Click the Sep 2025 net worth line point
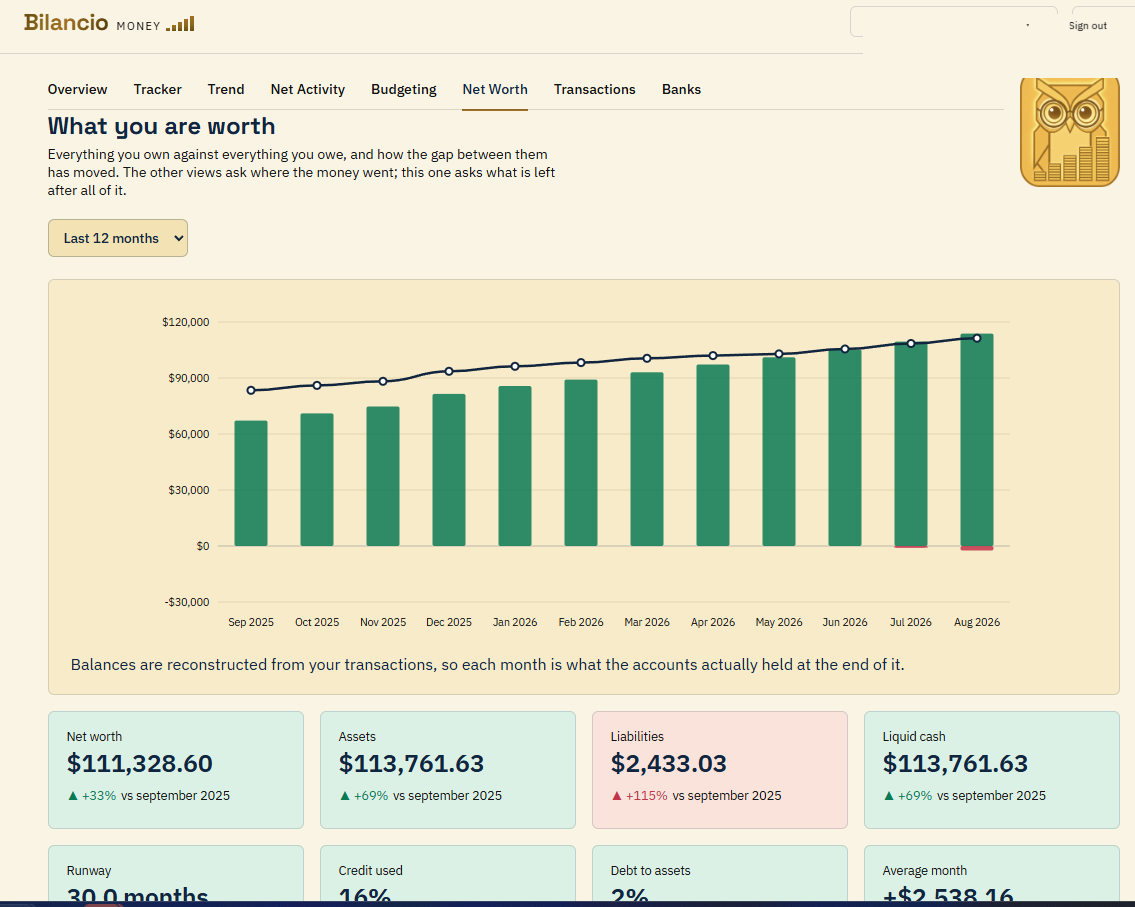 251,390
